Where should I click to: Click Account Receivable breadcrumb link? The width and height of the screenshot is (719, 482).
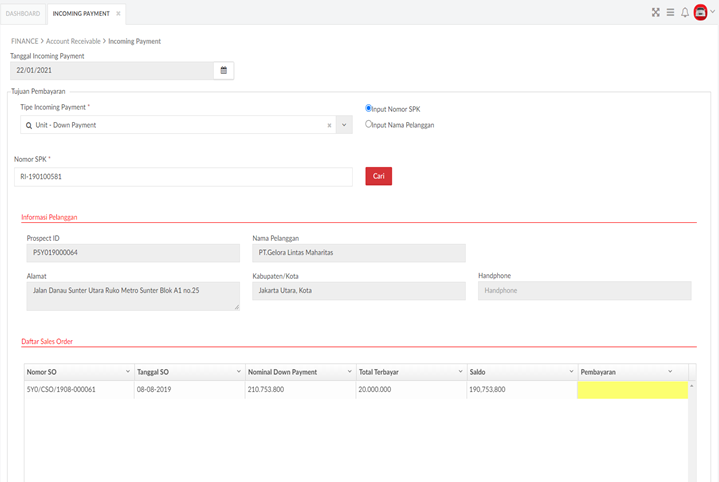[x=73, y=41]
